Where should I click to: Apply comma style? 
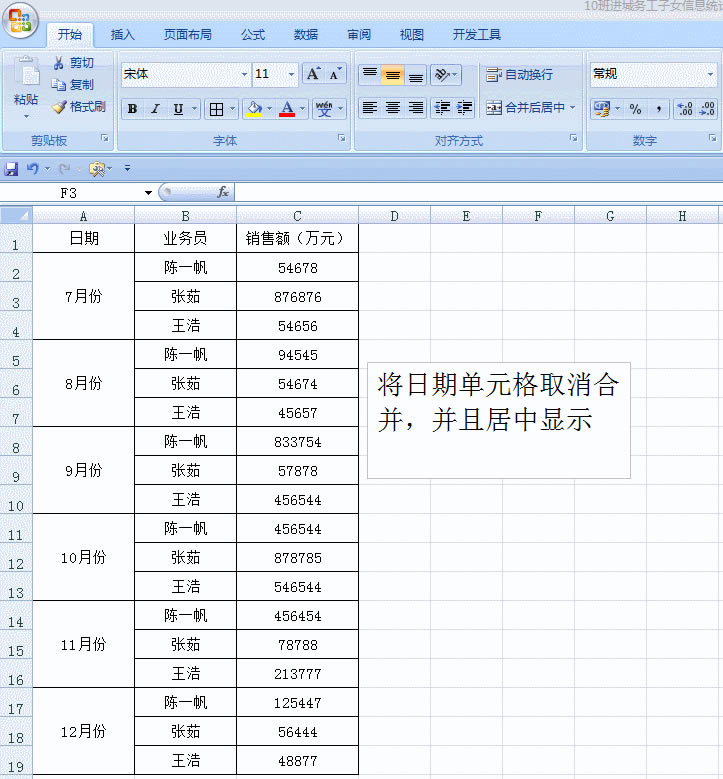click(658, 109)
